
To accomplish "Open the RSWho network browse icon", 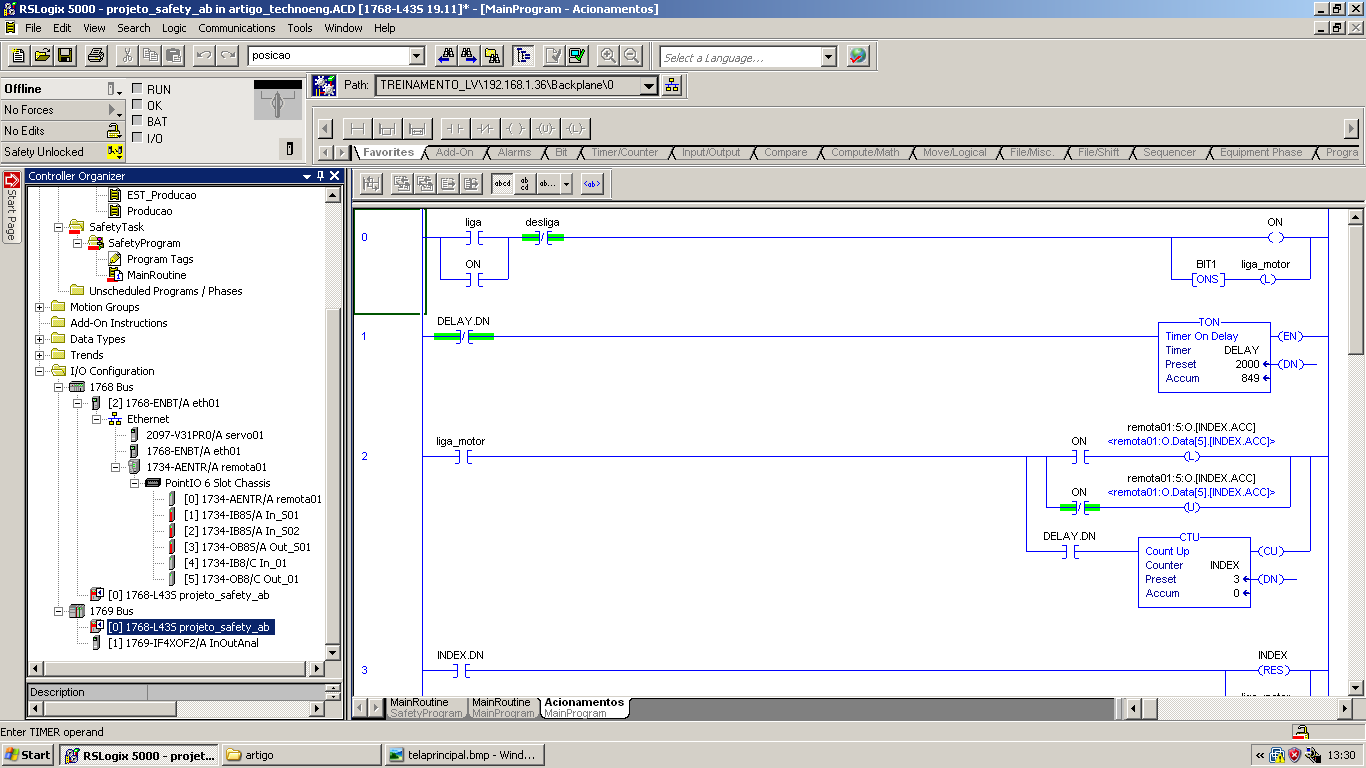I will coord(672,86).
